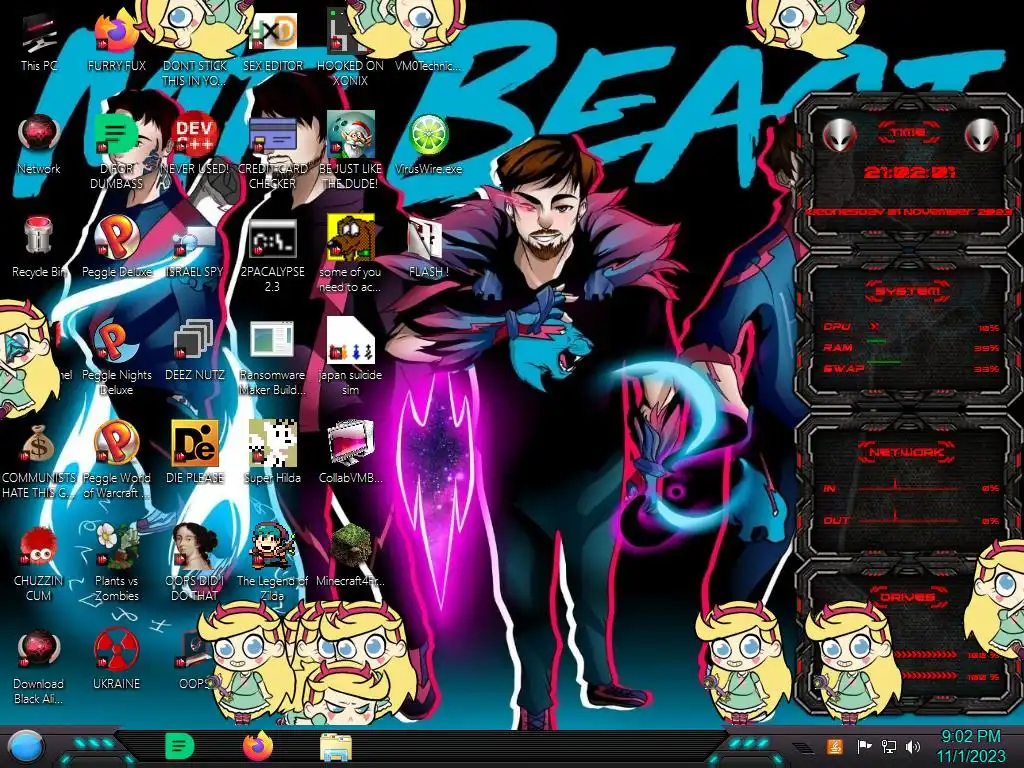Open the taskbar clock showing 9:02 PM
The height and width of the screenshot is (768, 1024).
[x=971, y=746]
